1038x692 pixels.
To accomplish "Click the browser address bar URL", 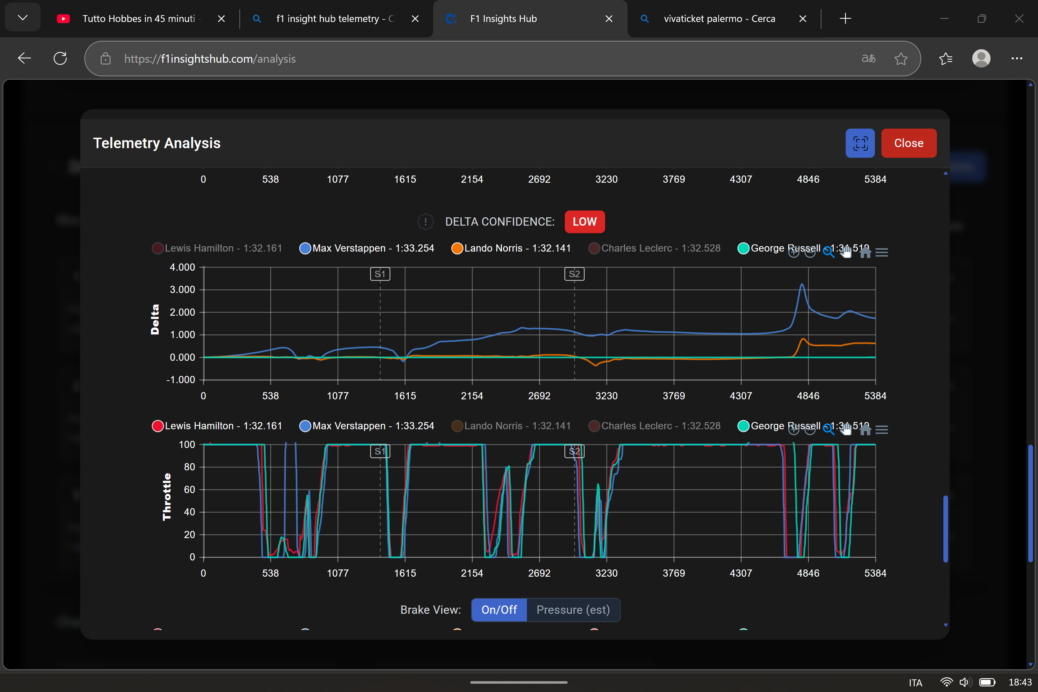I will (210, 59).
